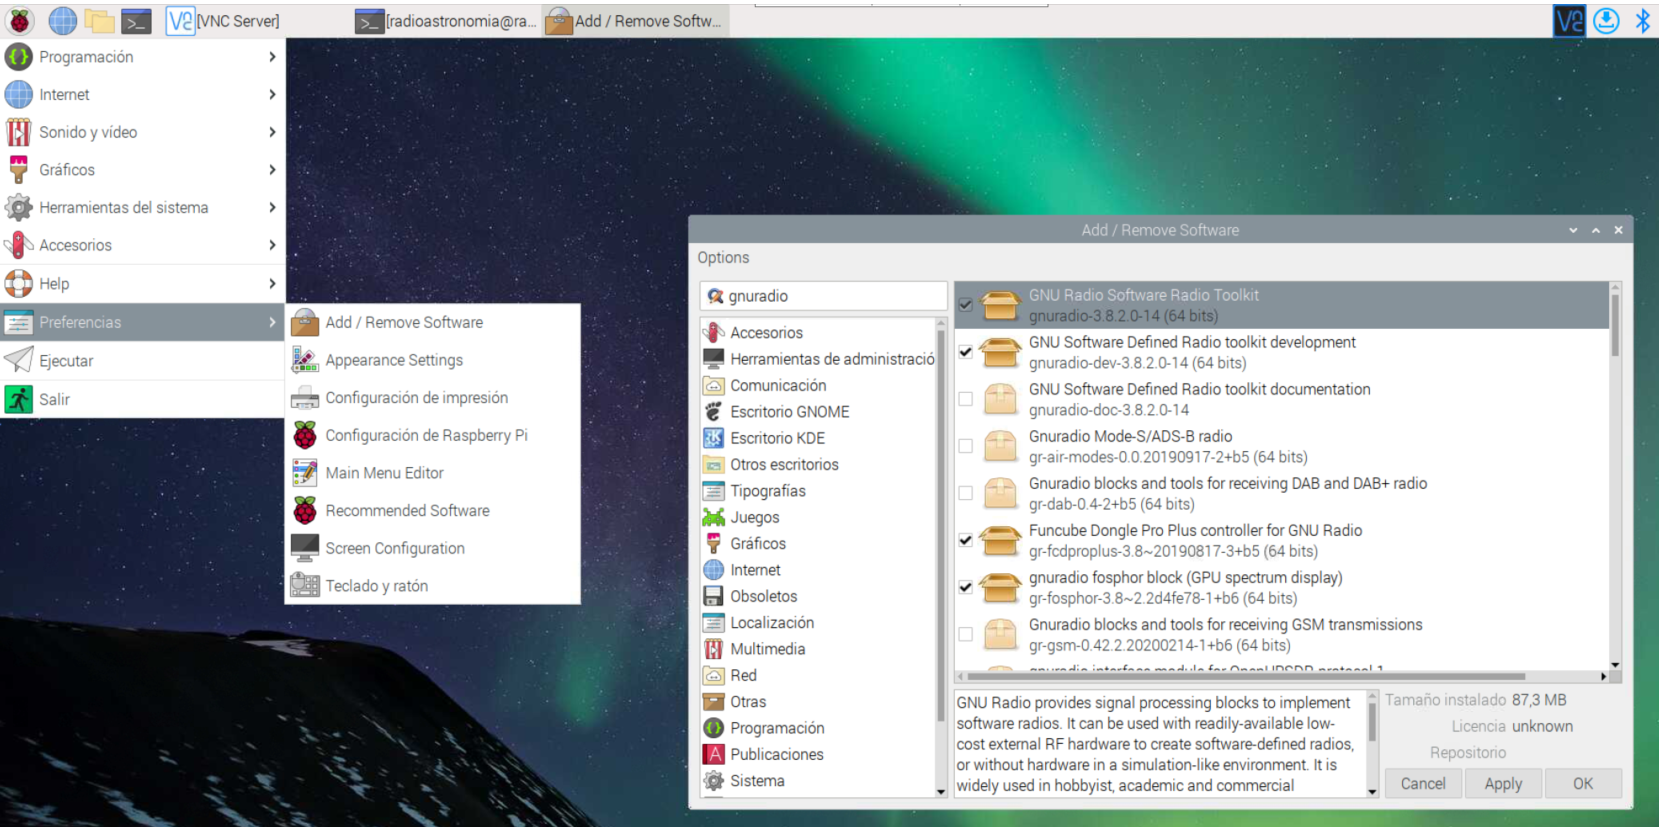Launch the terminal icon in taskbar
The height and width of the screenshot is (827, 1659).
136,20
